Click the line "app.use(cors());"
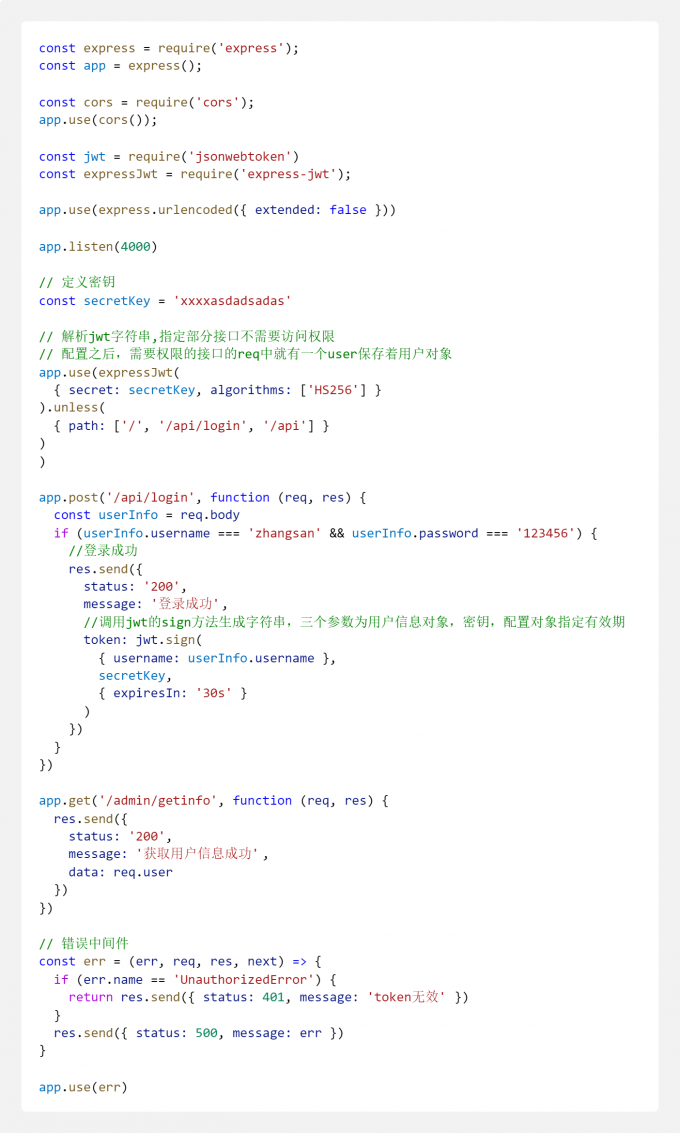The width and height of the screenshot is (680, 1133). [x=98, y=120]
